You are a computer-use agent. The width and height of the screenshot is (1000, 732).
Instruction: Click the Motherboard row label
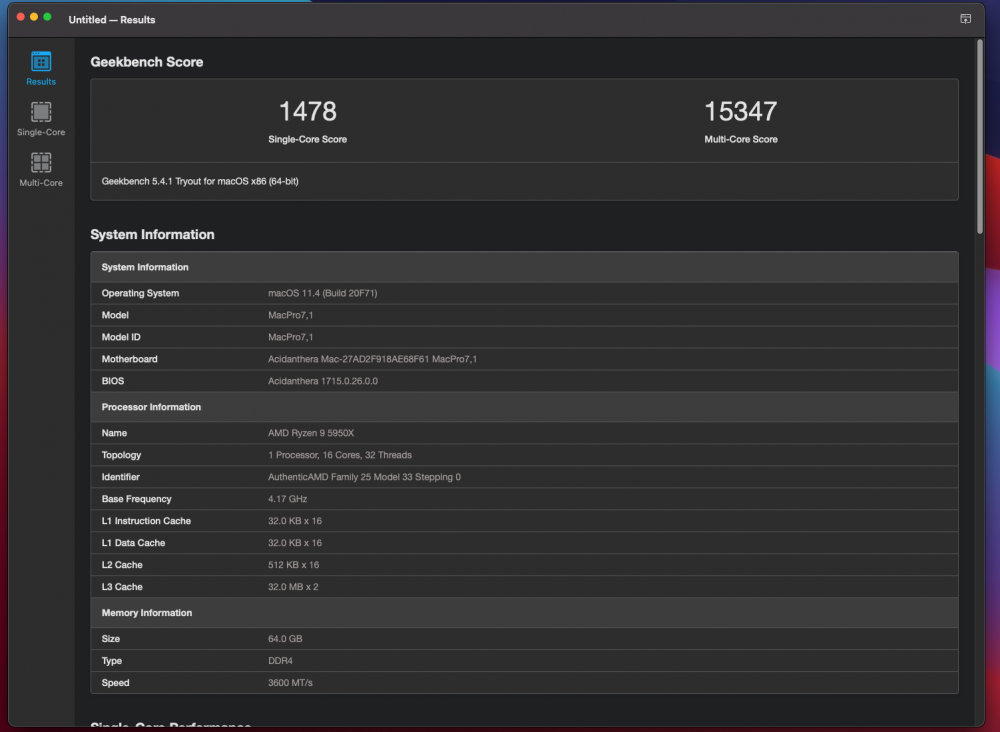click(x=129, y=359)
